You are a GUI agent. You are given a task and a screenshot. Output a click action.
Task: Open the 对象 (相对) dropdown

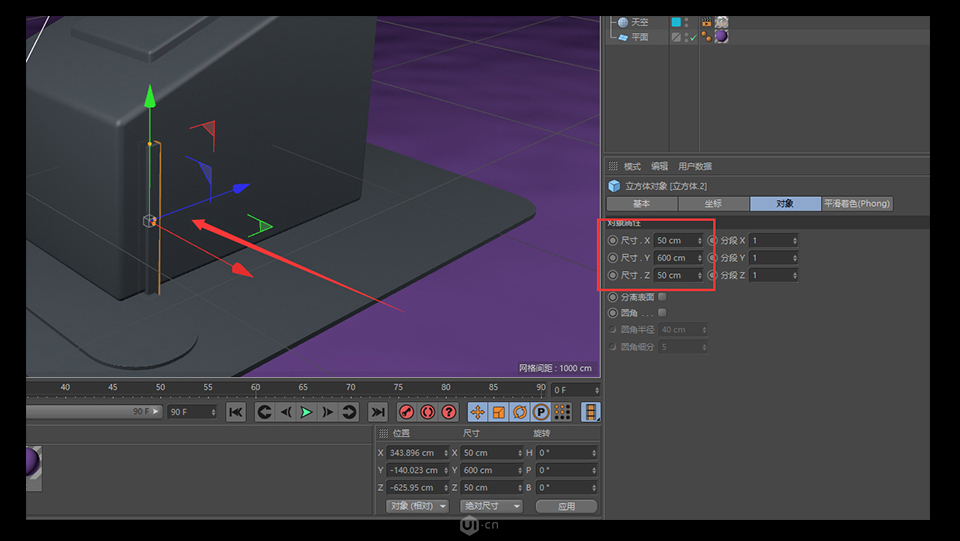coord(417,506)
